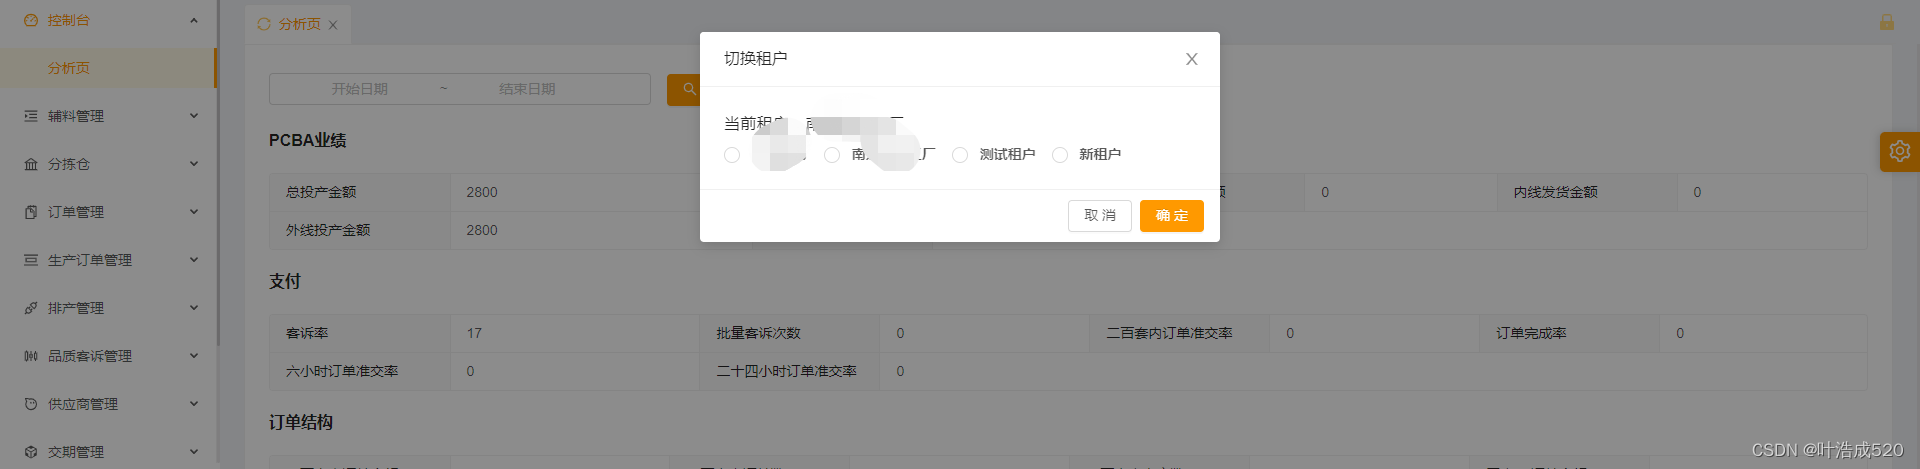The width and height of the screenshot is (1920, 469).
Task: Expand the 品质客诉管理 chevron
Action: point(194,356)
